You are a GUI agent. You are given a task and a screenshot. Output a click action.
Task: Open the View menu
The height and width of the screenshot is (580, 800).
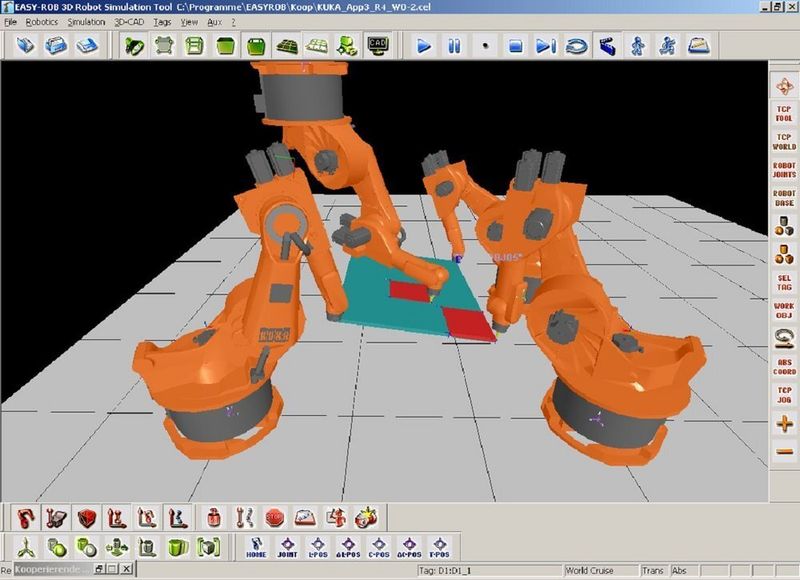click(189, 22)
